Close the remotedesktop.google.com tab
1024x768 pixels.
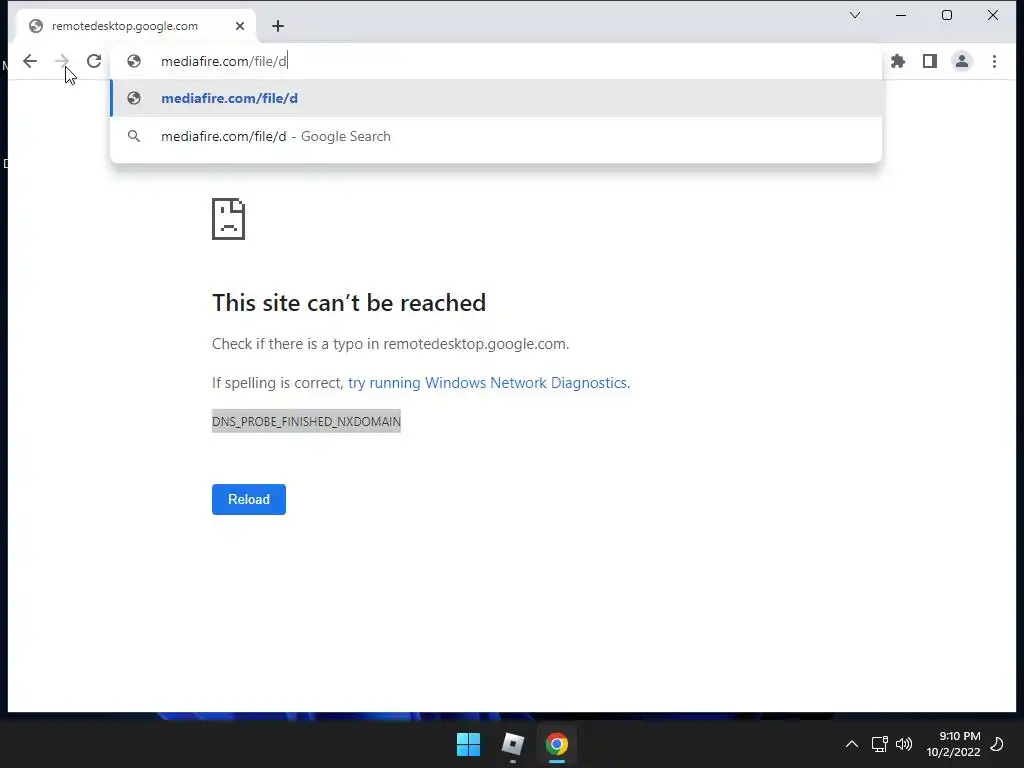(240, 26)
